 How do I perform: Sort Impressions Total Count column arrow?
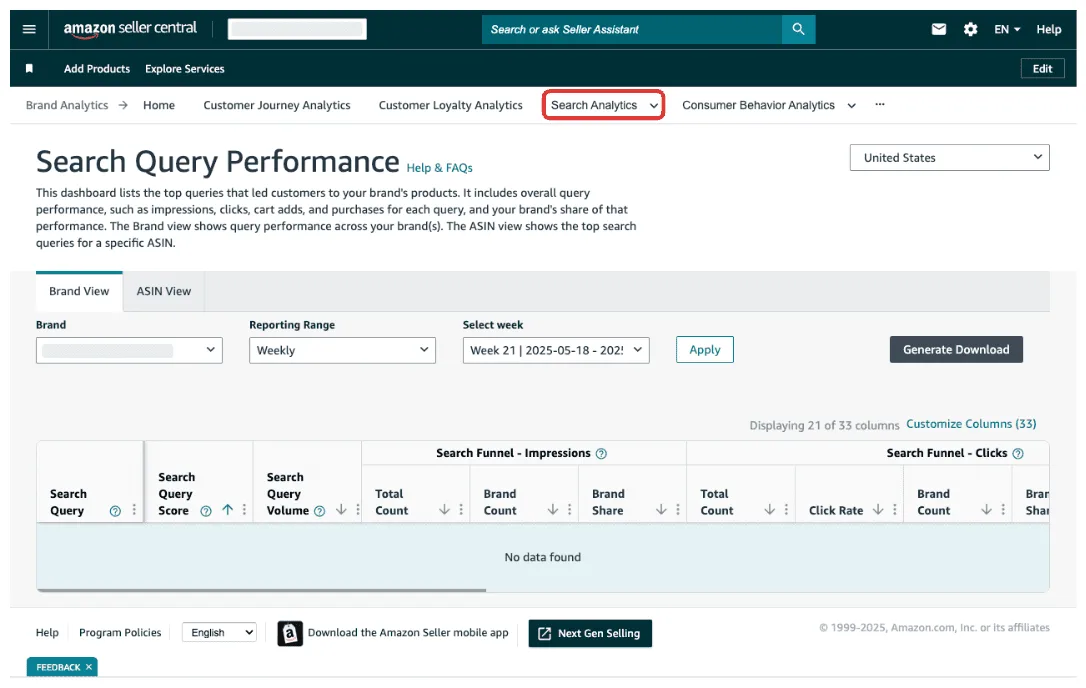coord(444,510)
